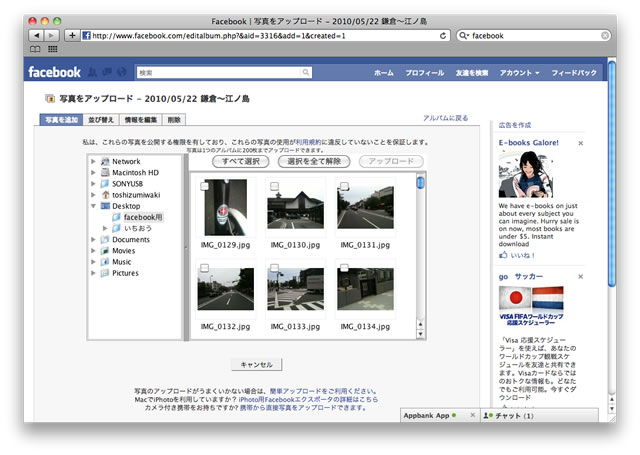The height and width of the screenshot is (455, 640).
Task: Close the E-books Galore ad
Action: 580,143
